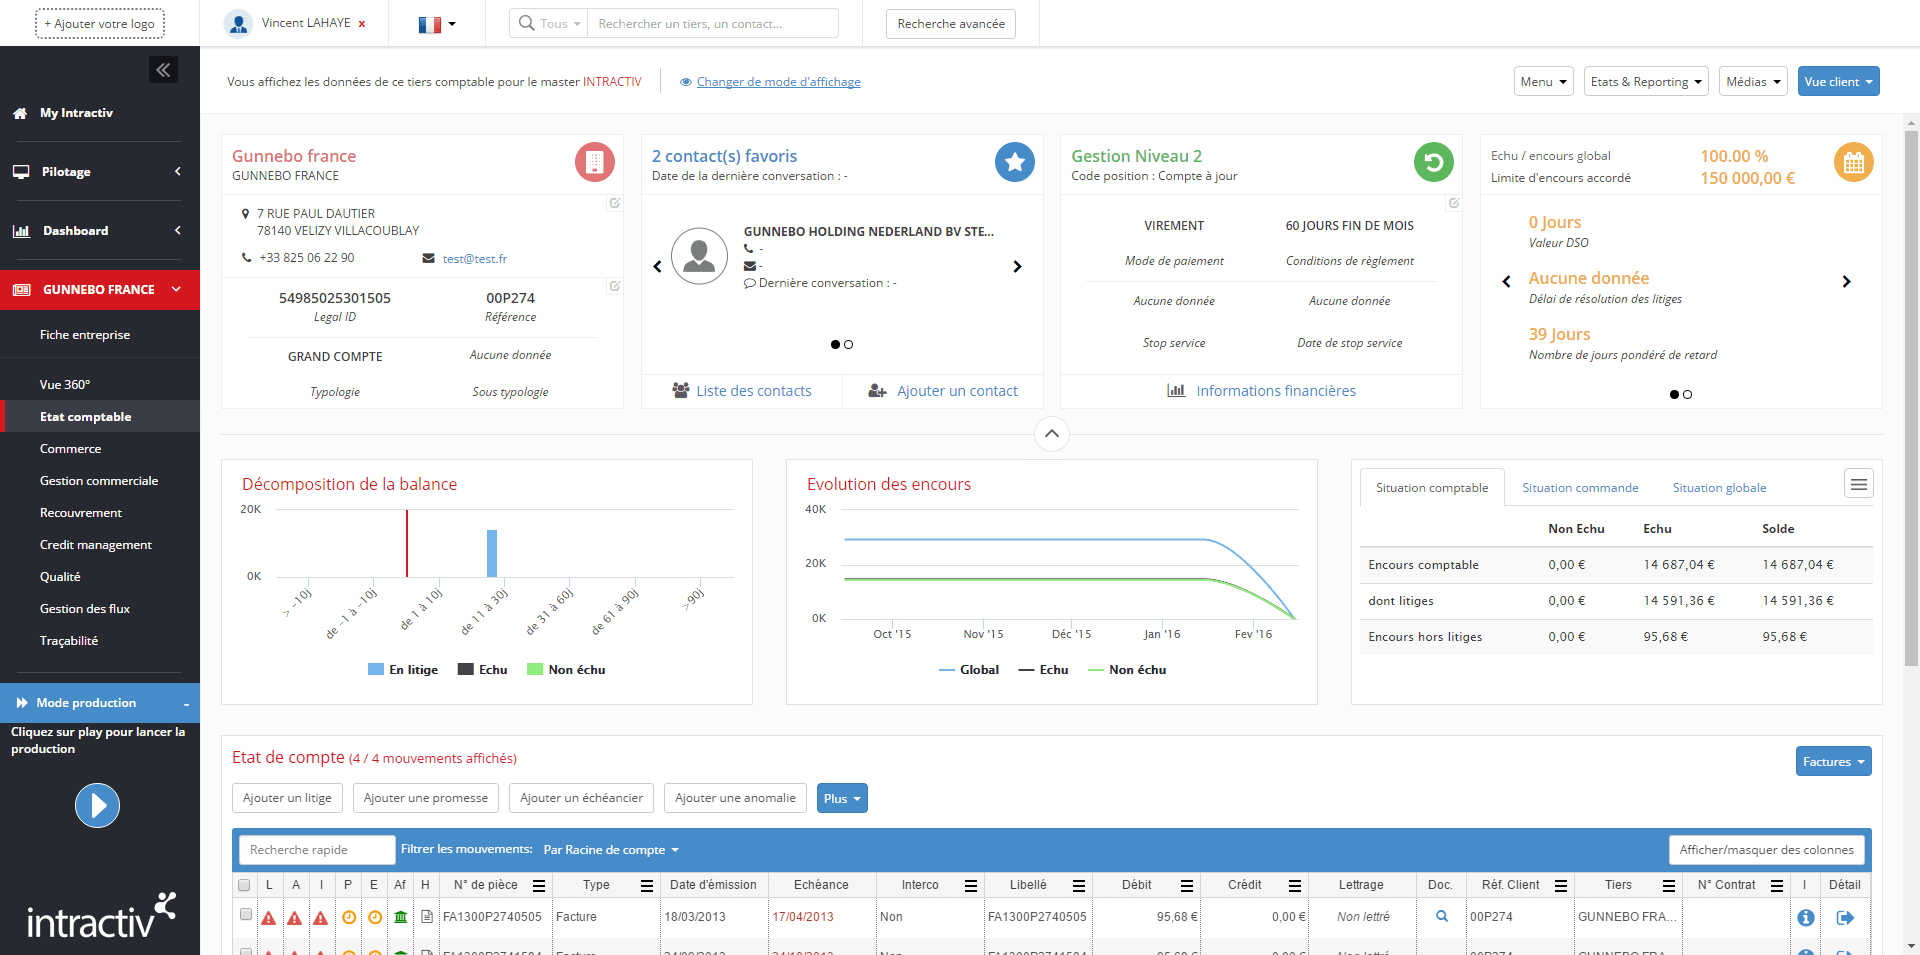Open the Par Racine de compte filter dropdown
Screen dimensions: 1920x955
click(608, 849)
